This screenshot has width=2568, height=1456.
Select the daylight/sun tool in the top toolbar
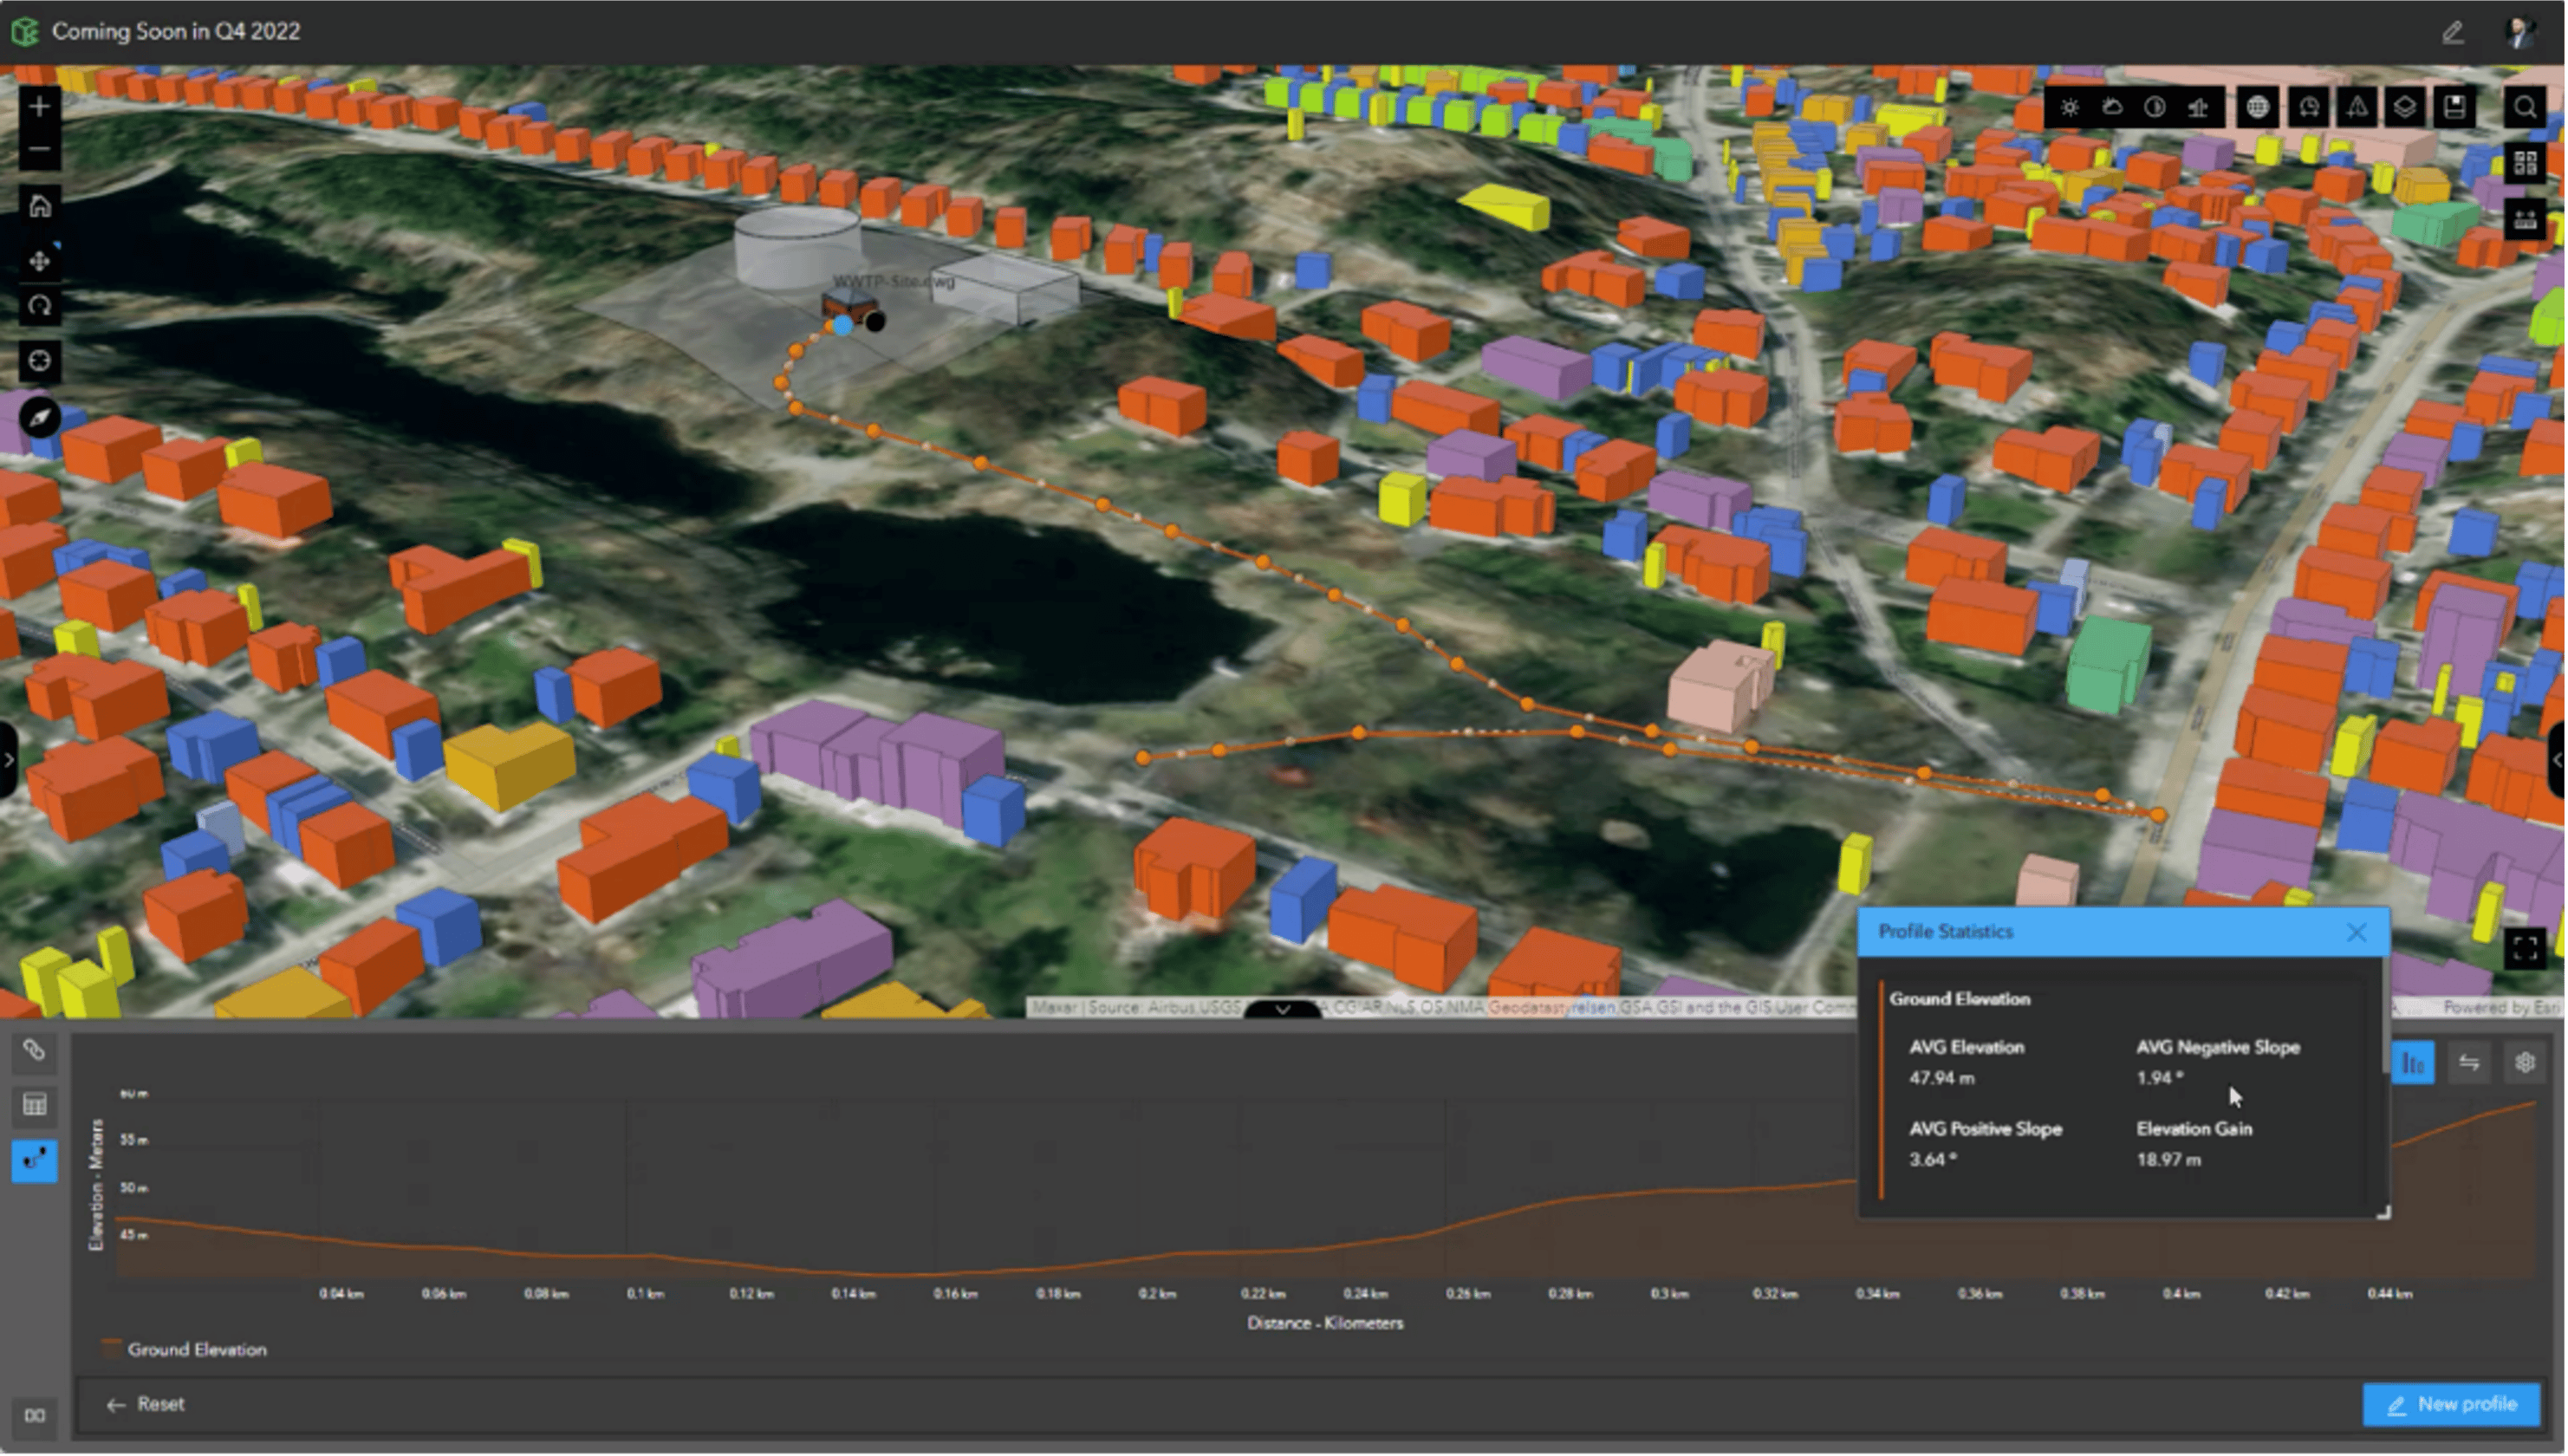(x=2071, y=107)
